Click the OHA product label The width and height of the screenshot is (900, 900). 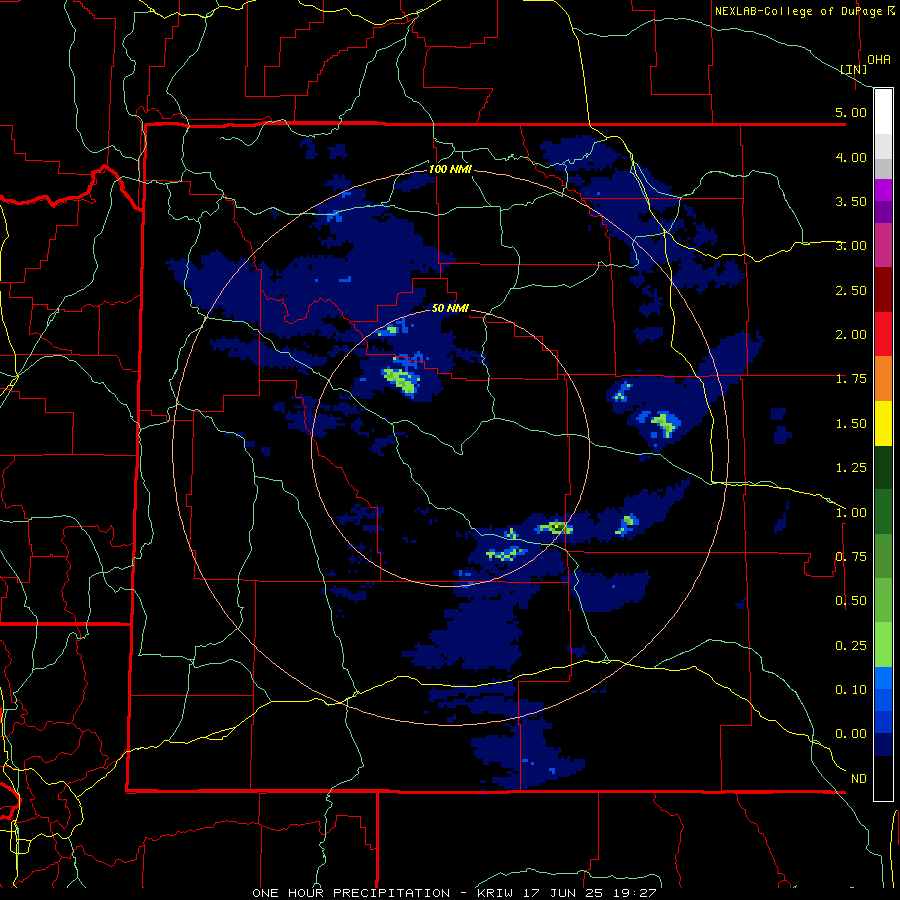[x=879, y=60]
